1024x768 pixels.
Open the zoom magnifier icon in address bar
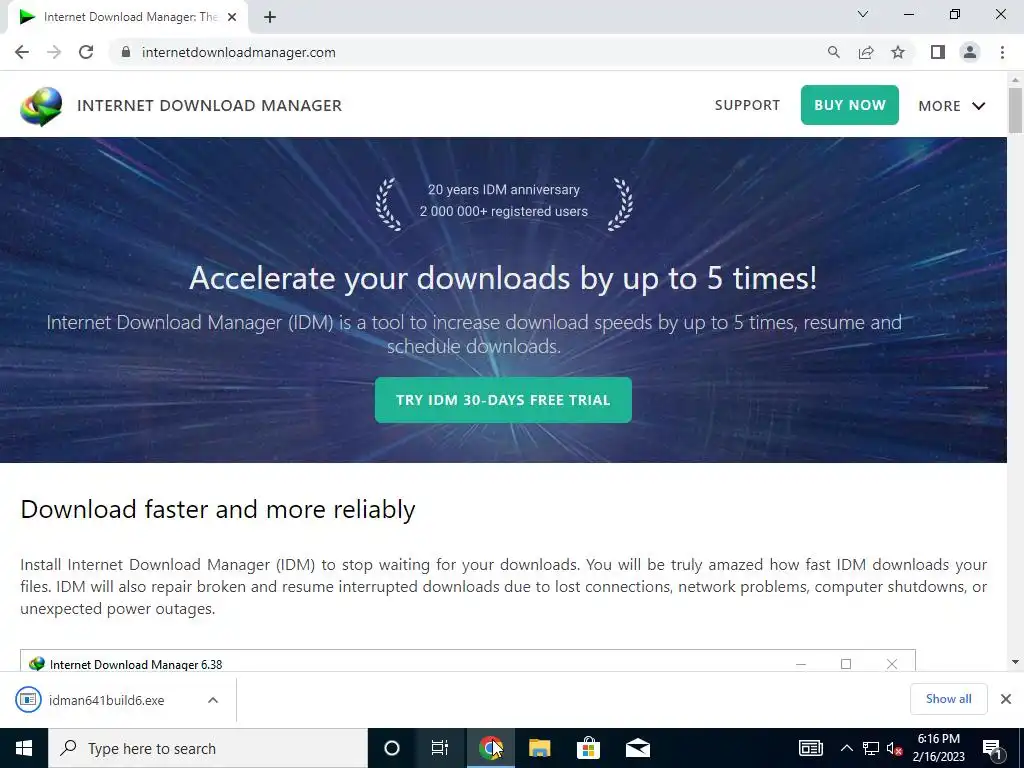click(x=834, y=52)
